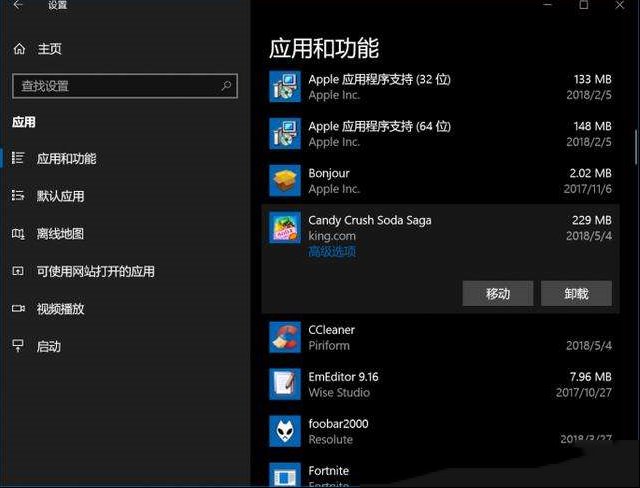Select the Apple 应用程序支持 (32 位) entry
The image size is (640, 488).
point(440,87)
